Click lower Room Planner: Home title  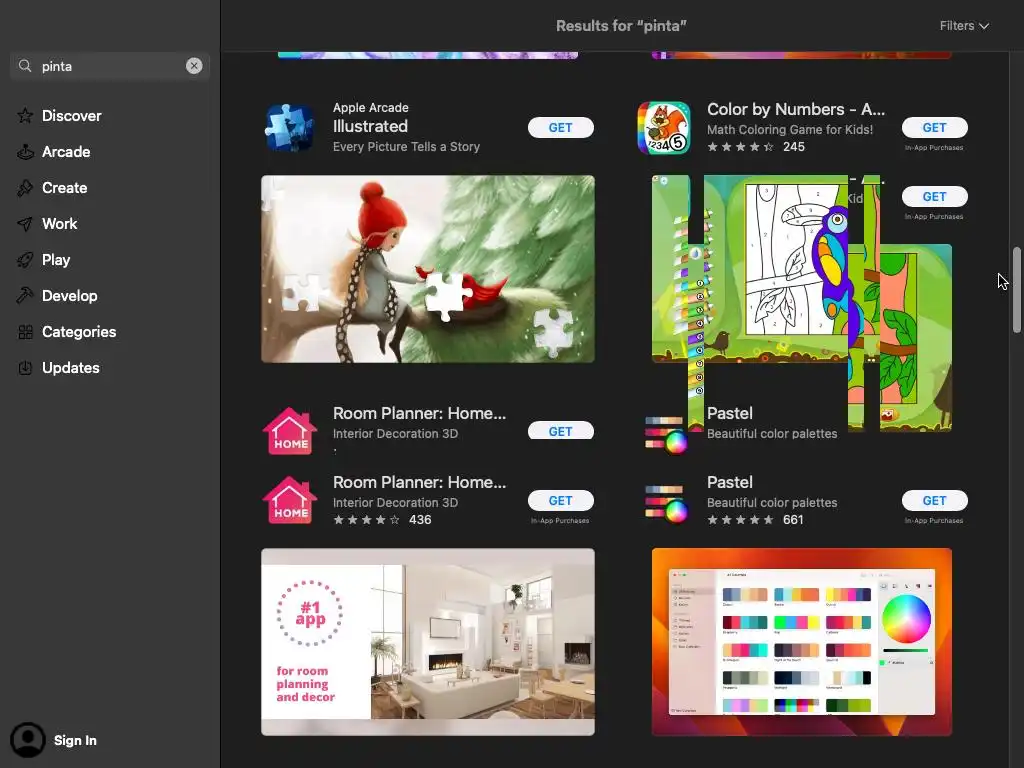point(419,482)
